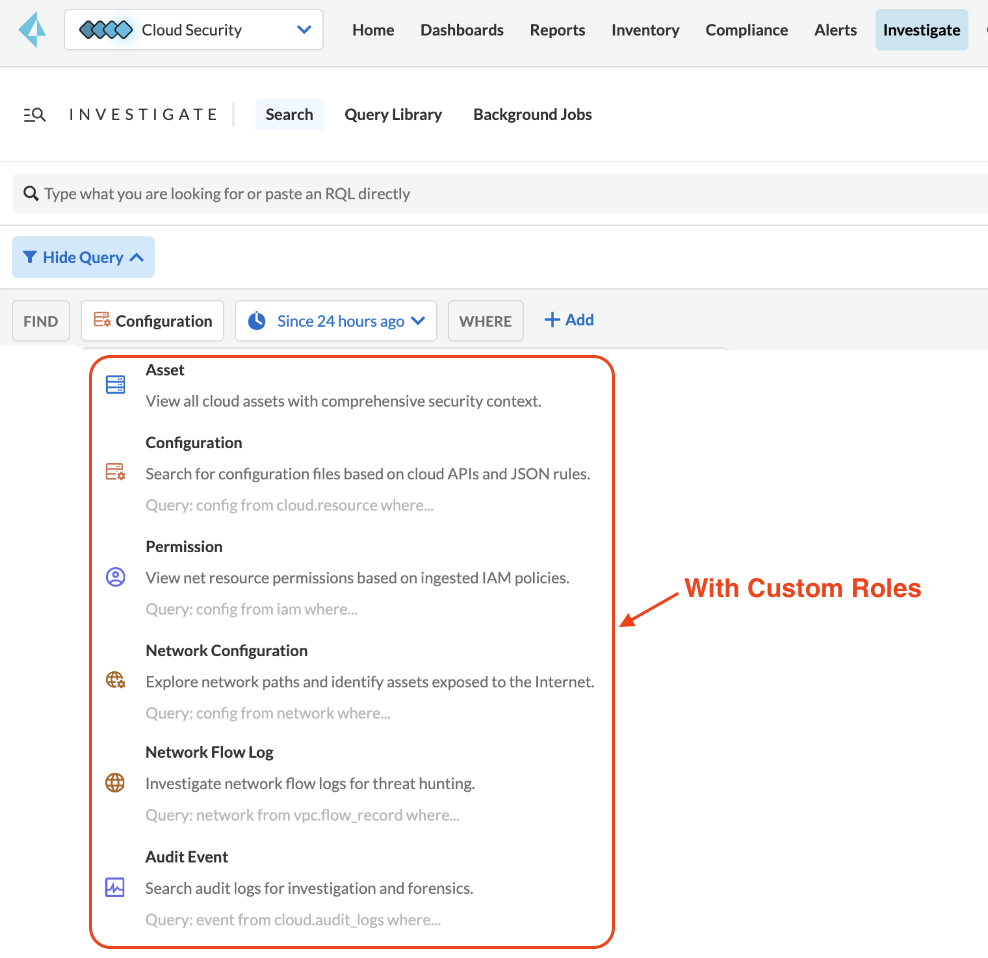The width and height of the screenshot is (988, 958).
Task: Open the Dashboards menu
Action: (462, 30)
